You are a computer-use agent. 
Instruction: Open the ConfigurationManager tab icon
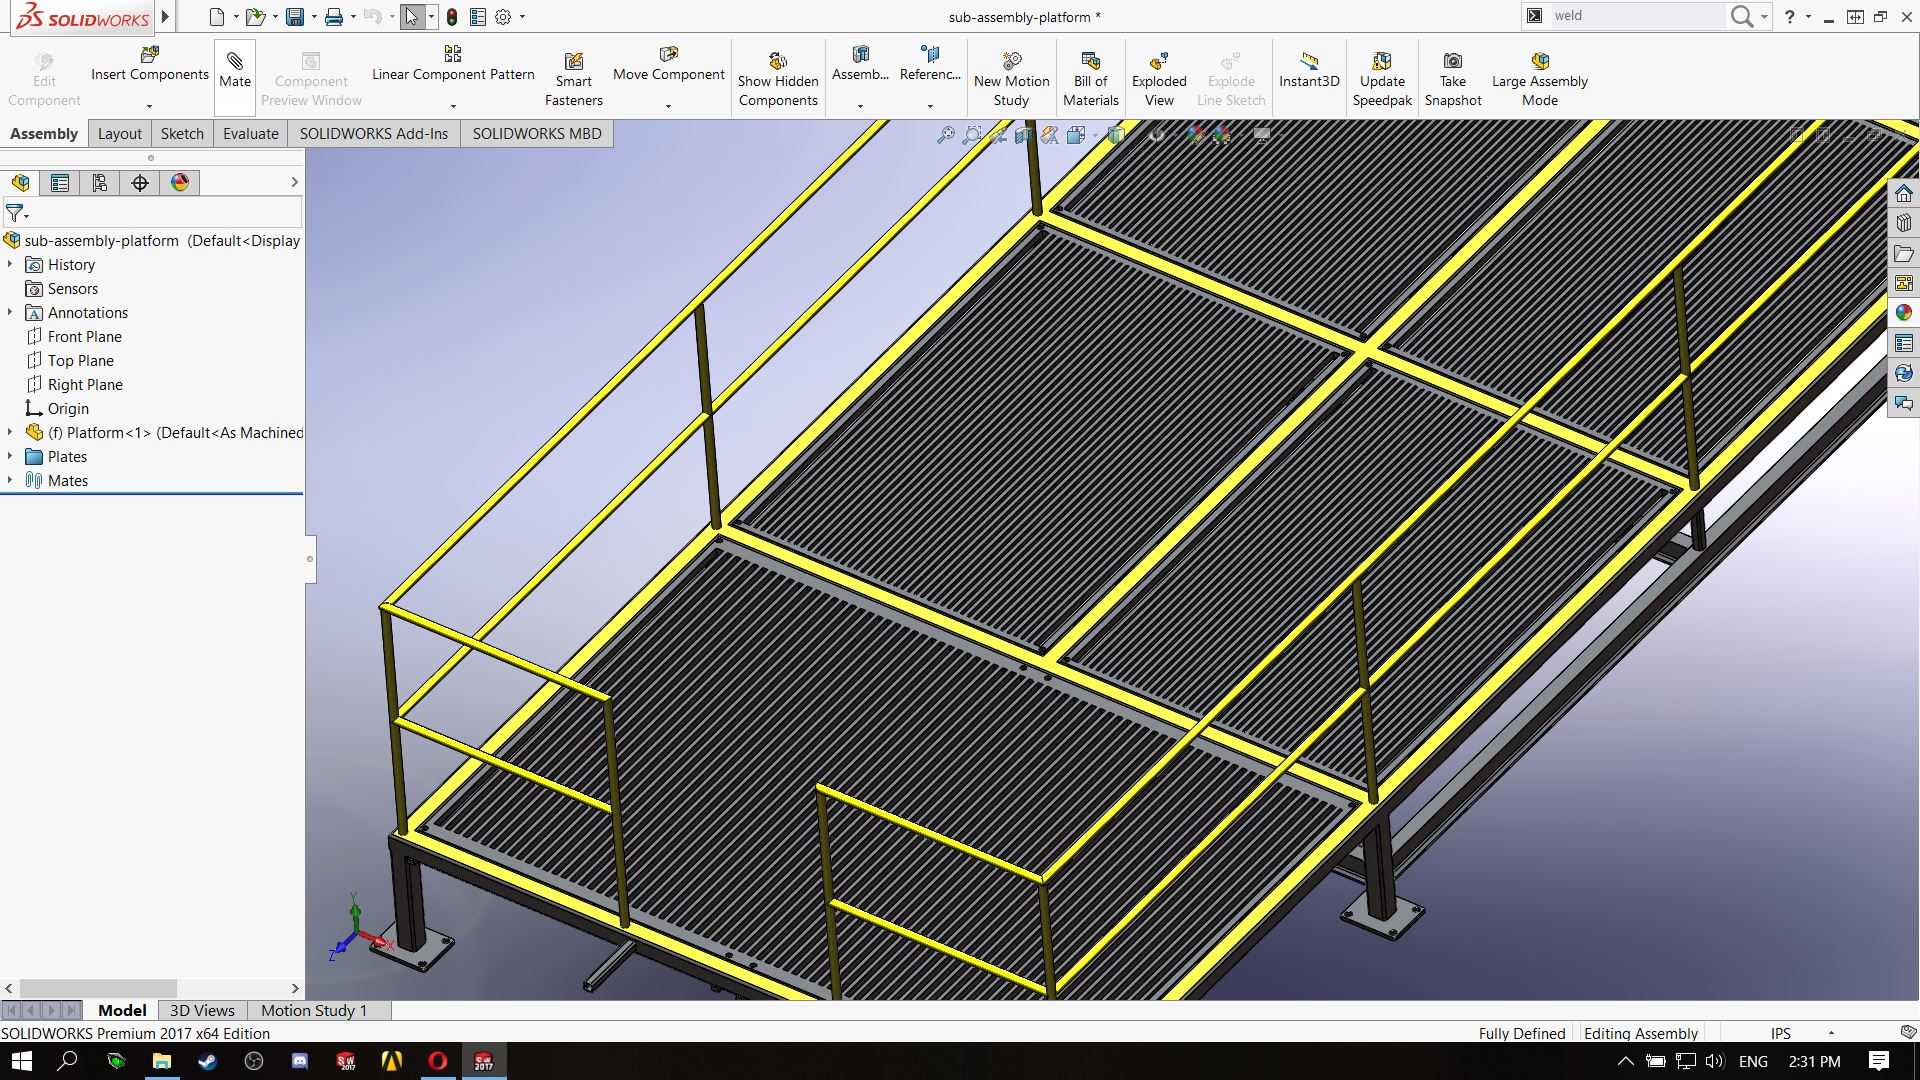[100, 183]
